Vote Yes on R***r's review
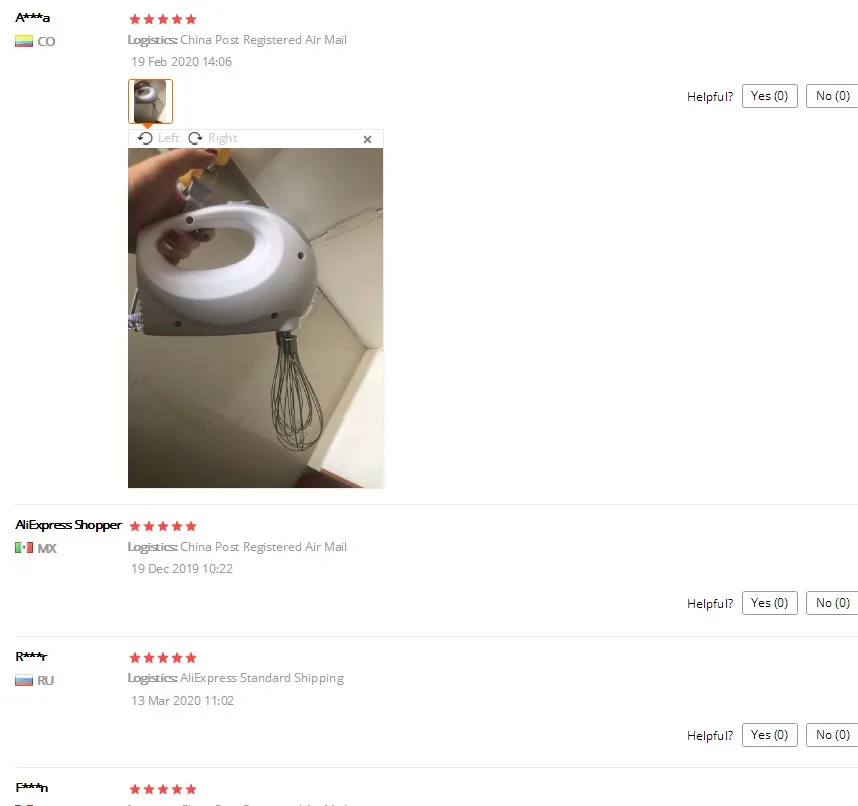Image resolution: width=858 pixels, height=806 pixels. (769, 735)
